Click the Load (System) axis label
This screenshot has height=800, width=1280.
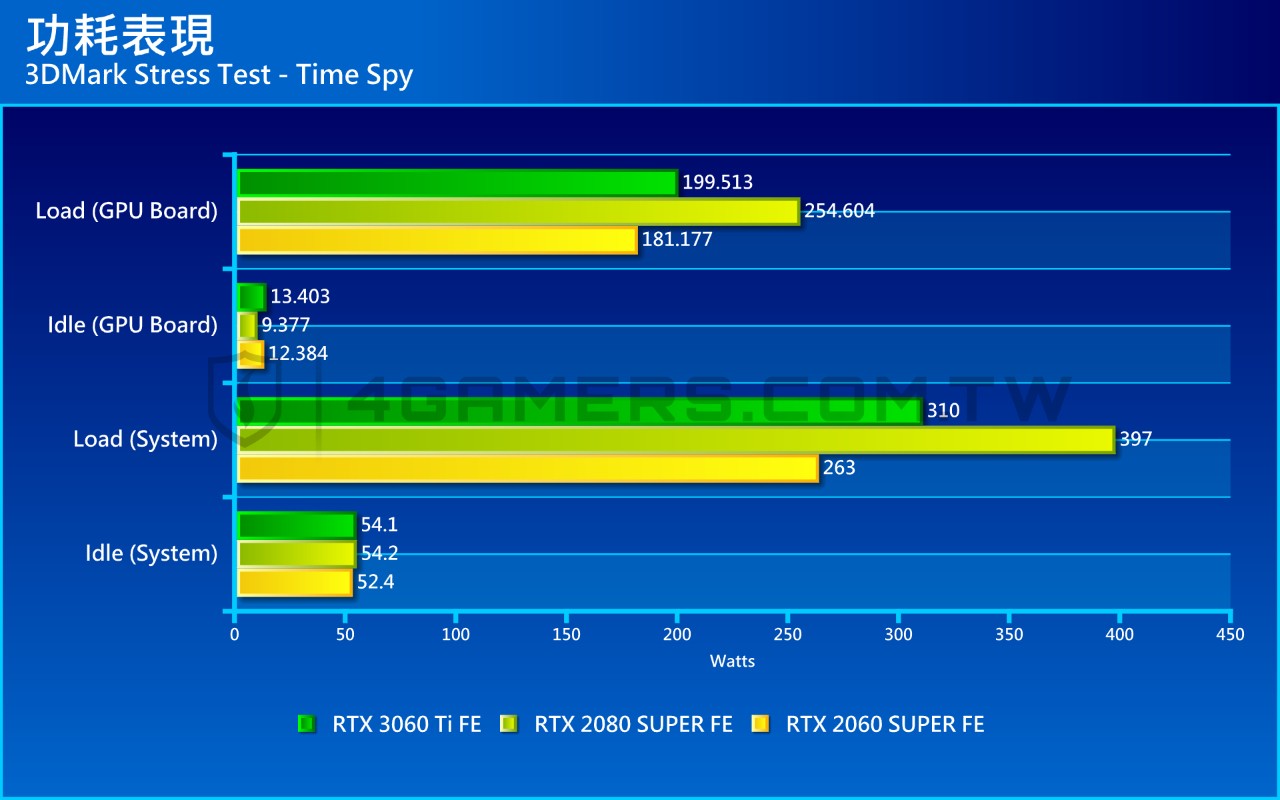pyautogui.click(x=145, y=439)
